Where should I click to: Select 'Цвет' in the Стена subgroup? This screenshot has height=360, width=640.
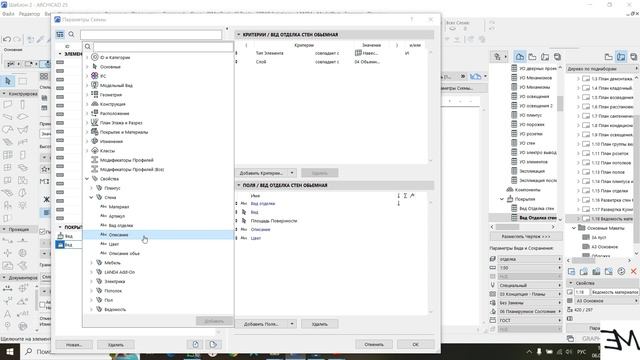114,244
